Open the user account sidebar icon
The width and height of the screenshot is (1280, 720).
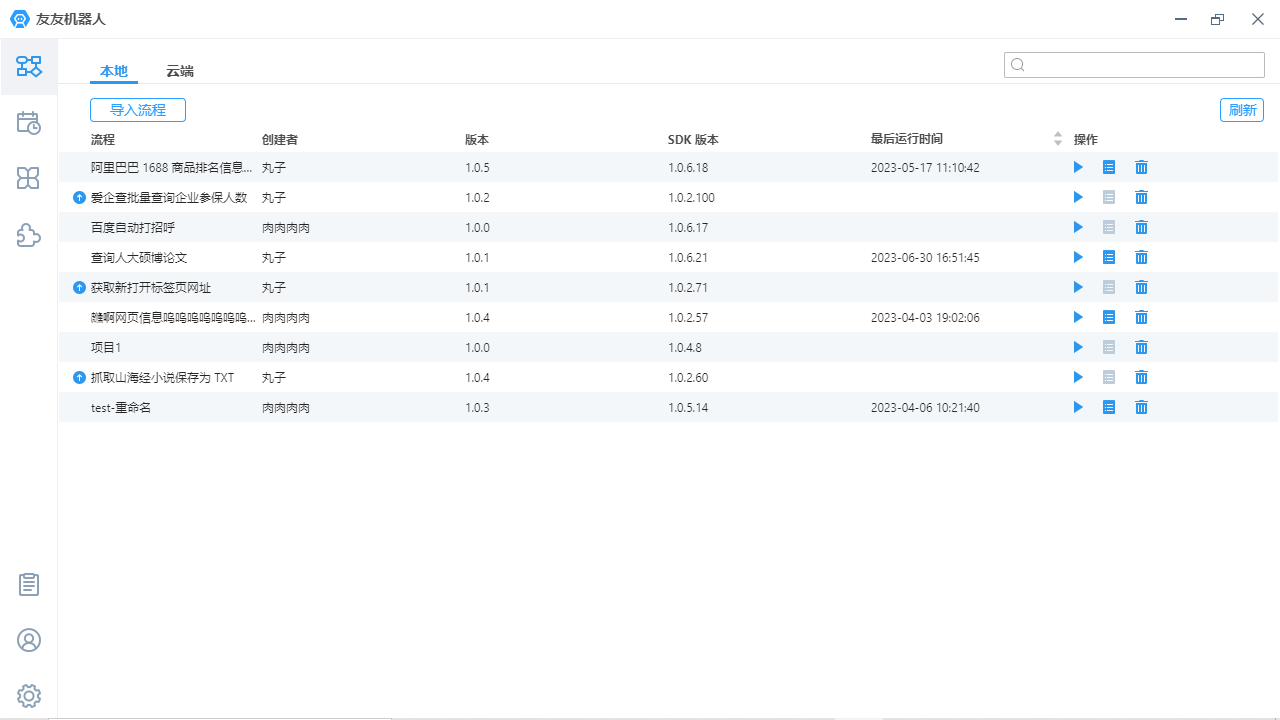pos(29,640)
